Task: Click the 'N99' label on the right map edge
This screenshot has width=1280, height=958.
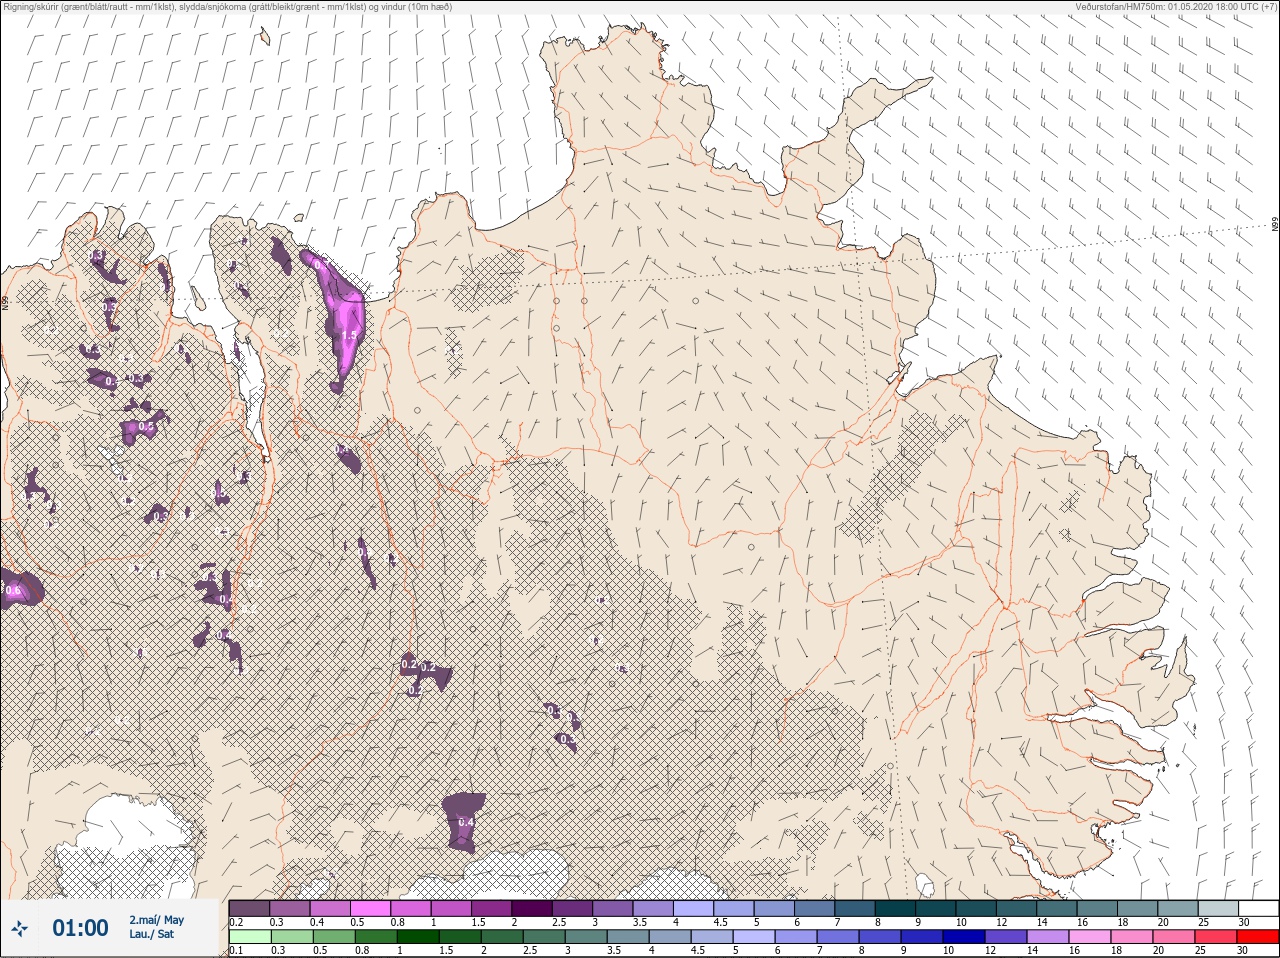Action: (x=1275, y=225)
